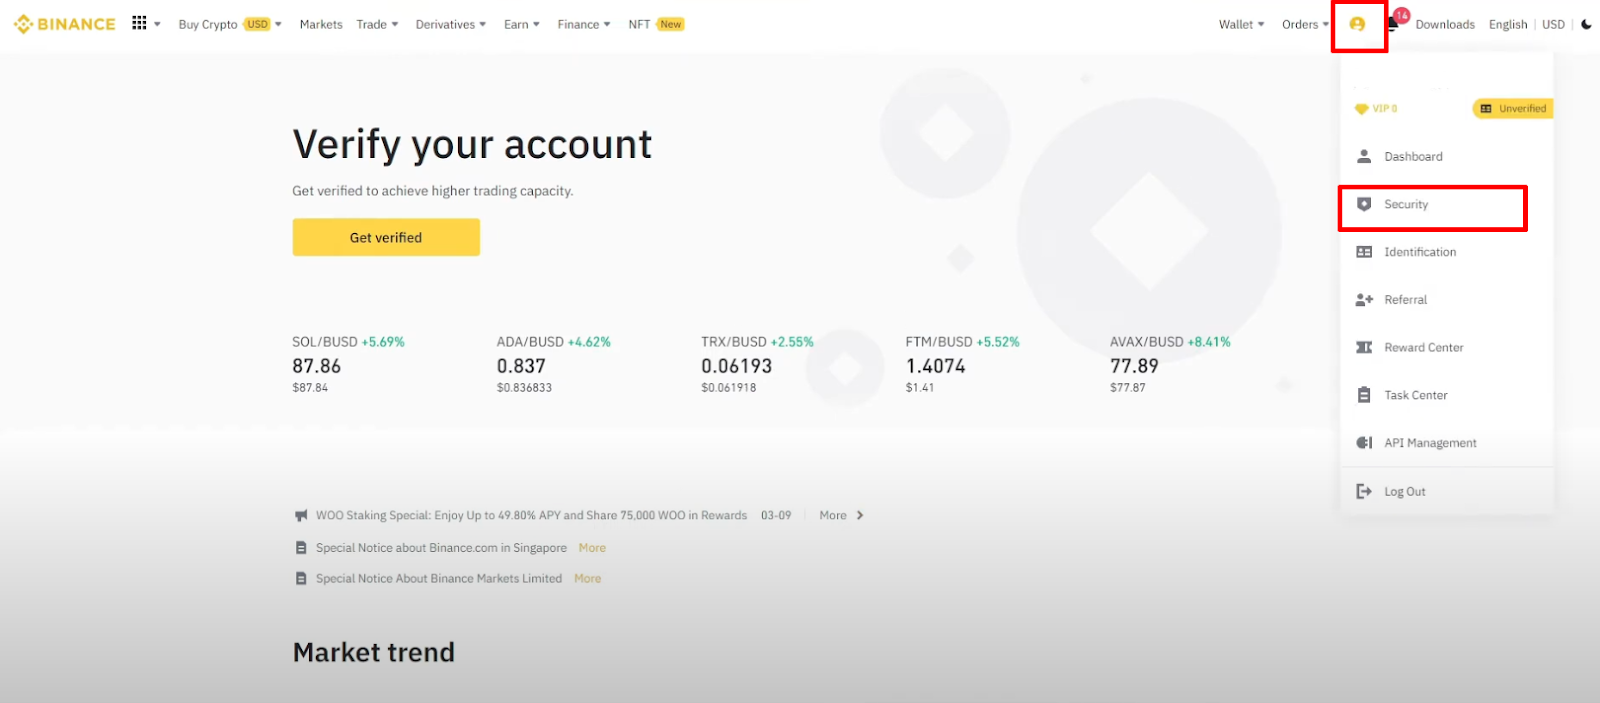The width and height of the screenshot is (1600, 703).
Task: Open Downloads in the top bar
Action: click(1445, 24)
